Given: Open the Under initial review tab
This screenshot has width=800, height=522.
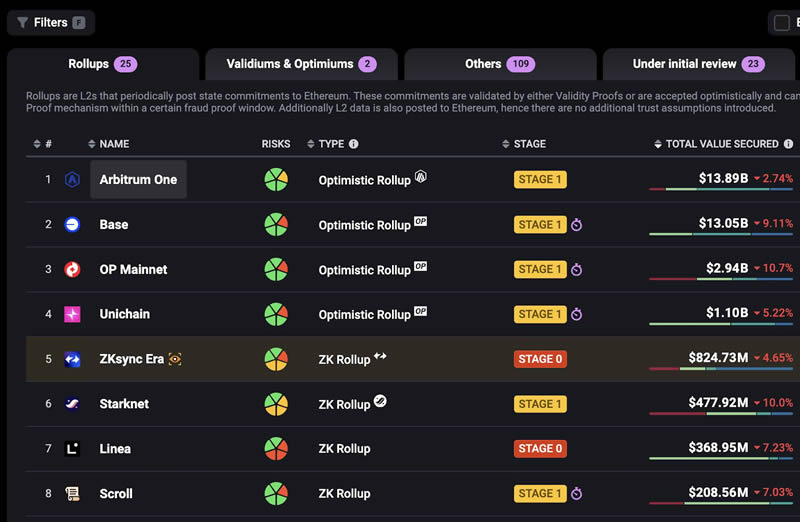Looking at the screenshot, I should tap(698, 64).
